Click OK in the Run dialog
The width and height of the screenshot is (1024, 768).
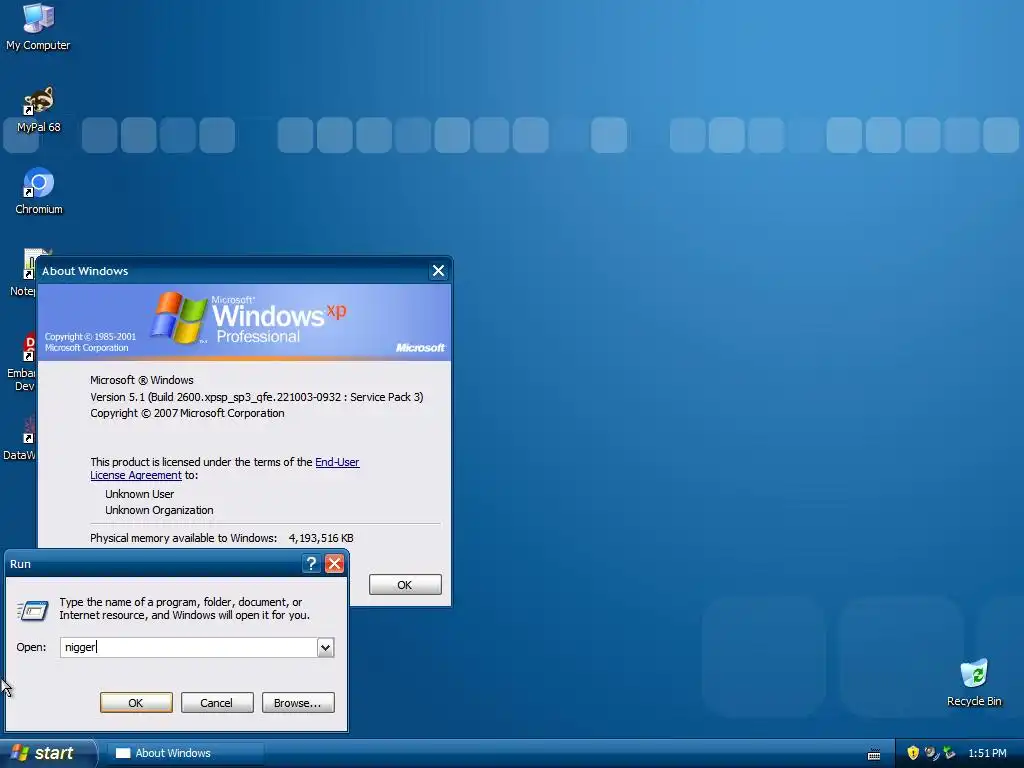pyautogui.click(x=136, y=703)
